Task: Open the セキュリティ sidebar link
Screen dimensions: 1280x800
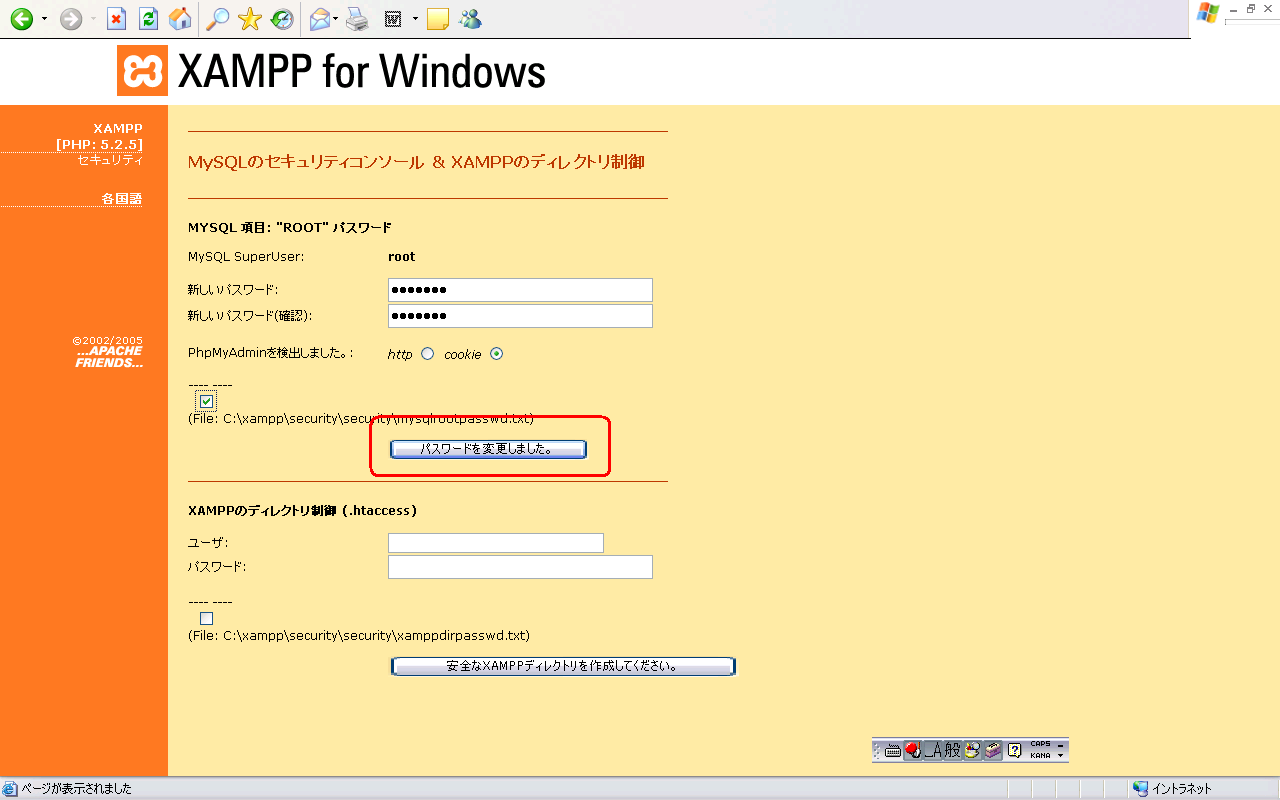Action: click(x=110, y=160)
